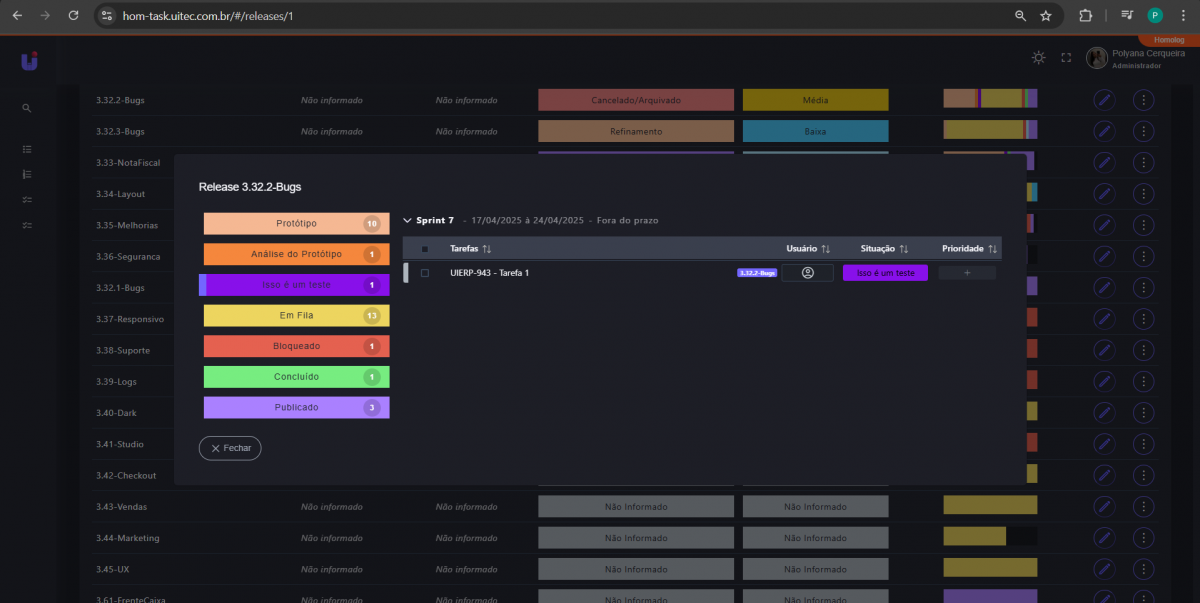The height and width of the screenshot is (603, 1200).
Task: Click the 'Isso é um teste' situation badge
Action: tap(885, 273)
